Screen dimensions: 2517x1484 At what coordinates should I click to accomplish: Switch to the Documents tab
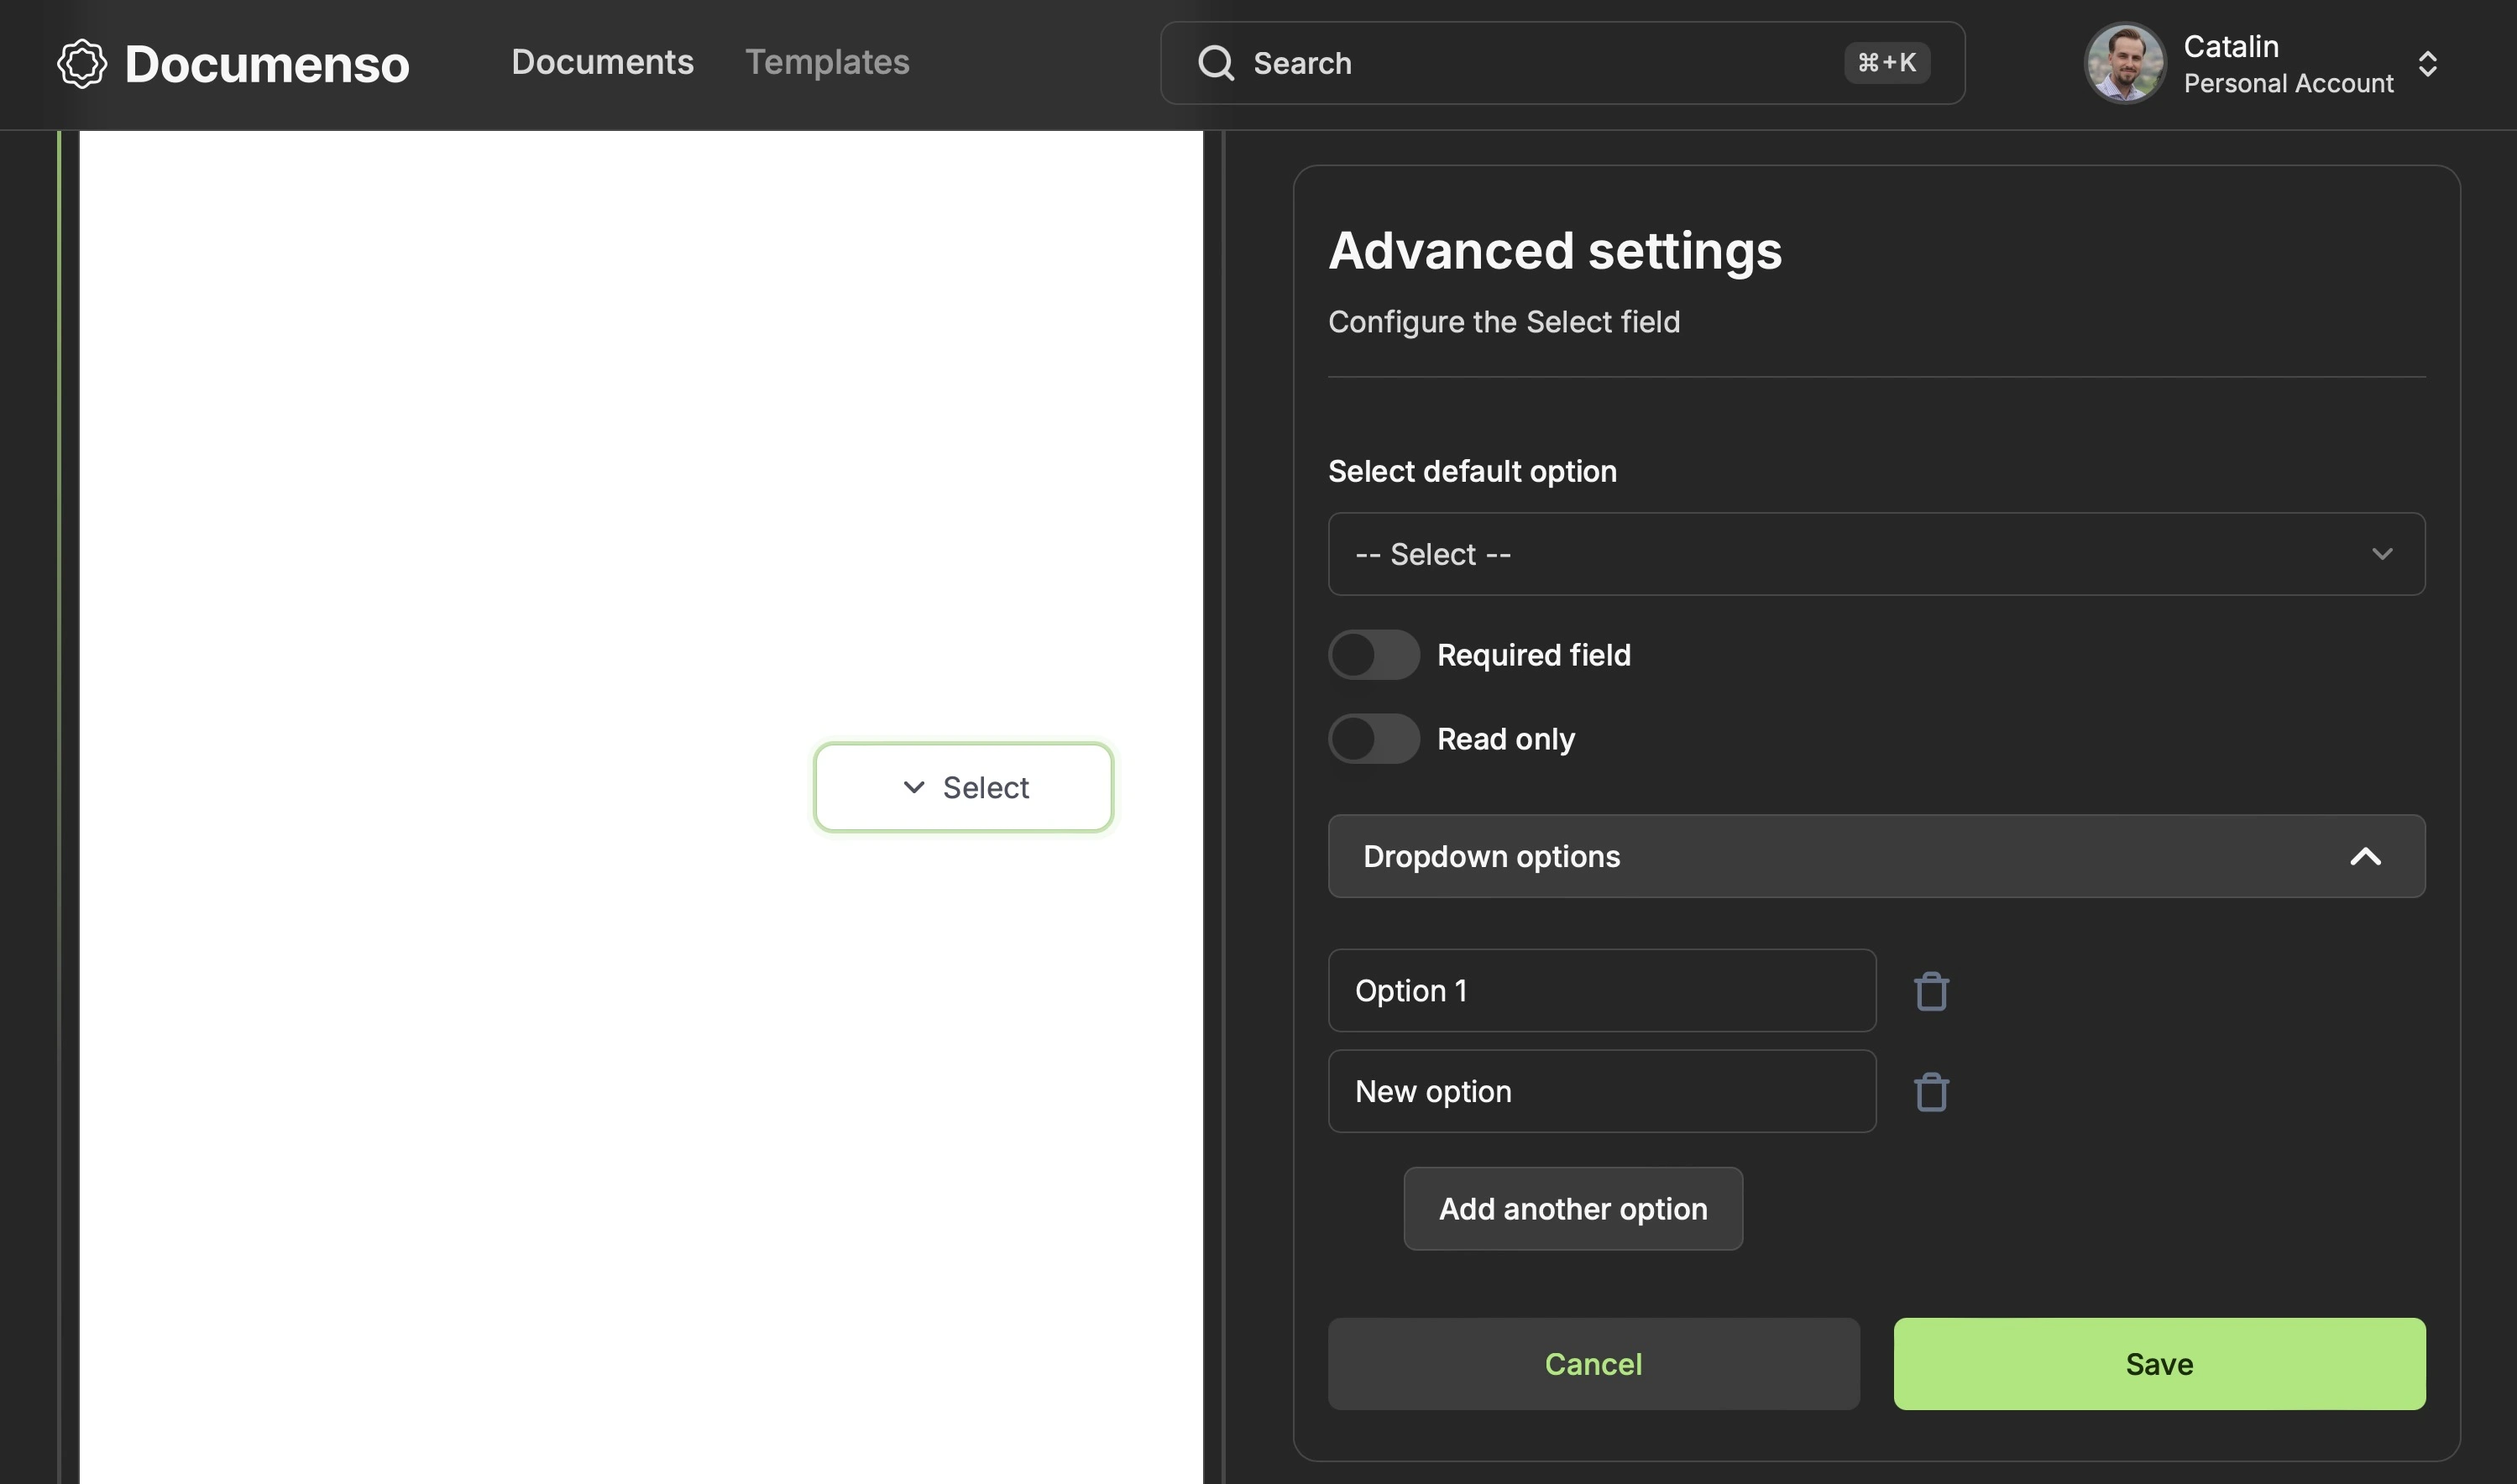coord(602,64)
